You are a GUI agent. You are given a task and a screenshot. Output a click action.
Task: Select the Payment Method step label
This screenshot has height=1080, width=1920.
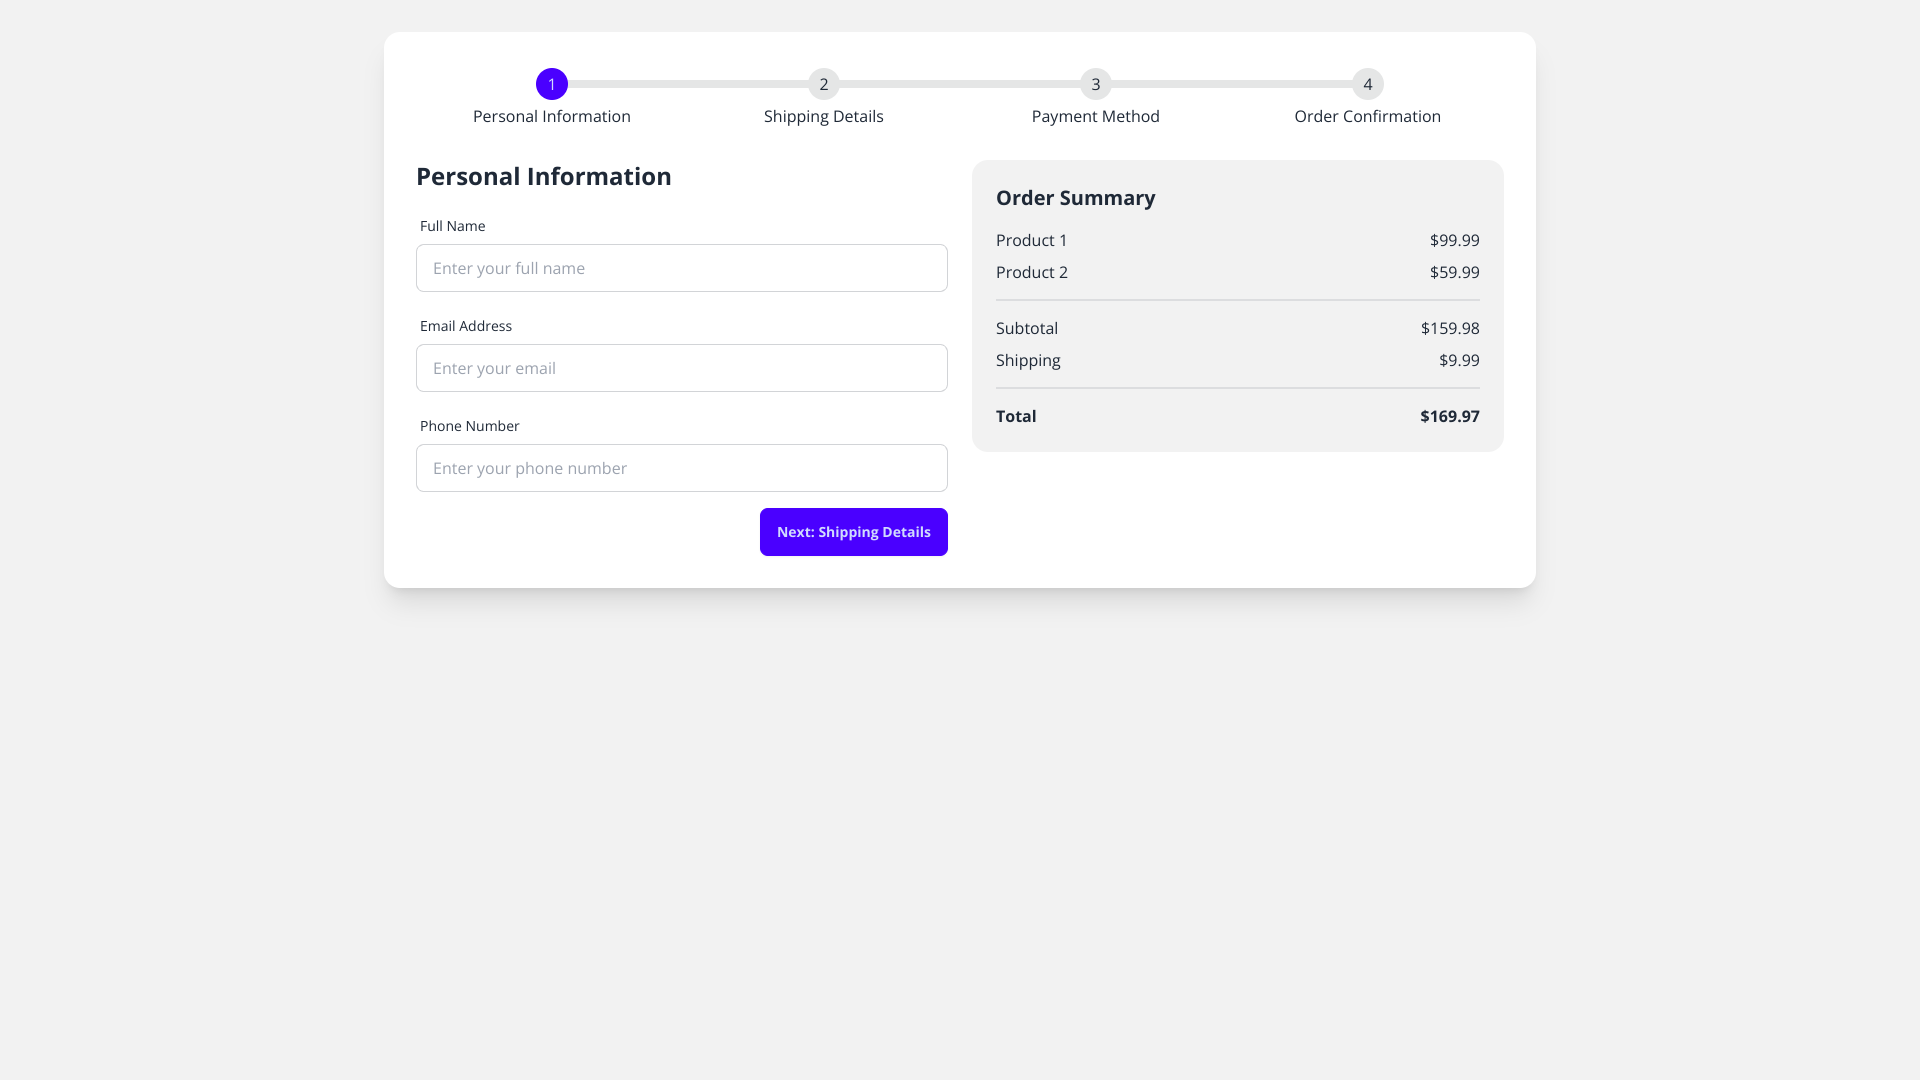pyautogui.click(x=1096, y=117)
